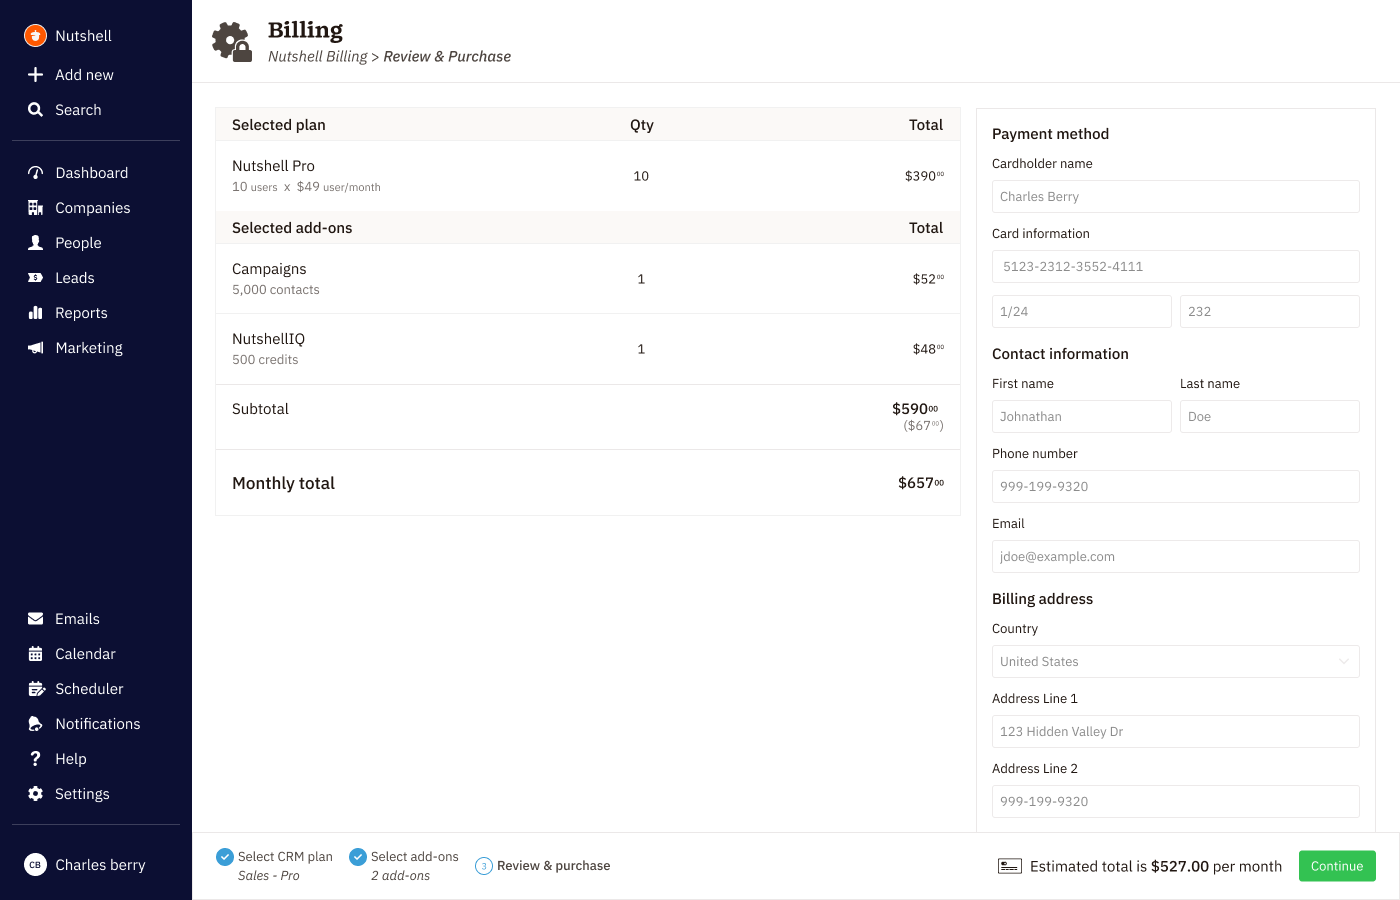The width and height of the screenshot is (1400, 900).
Task: Focus the card number field
Action: [x=1176, y=267]
